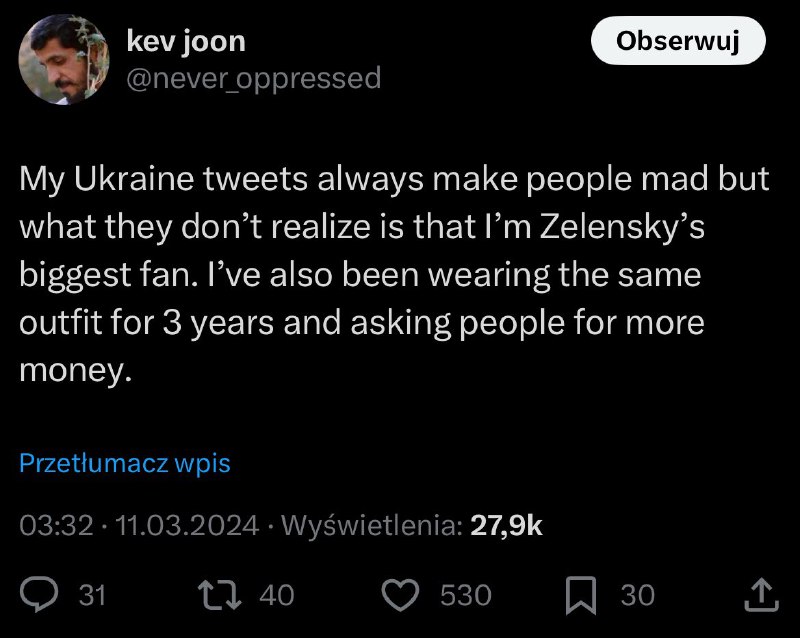Click the tweet text about Ukraine tweets
The height and width of the screenshot is (638, 800).
pyautogui.click(x=394, y=275)
